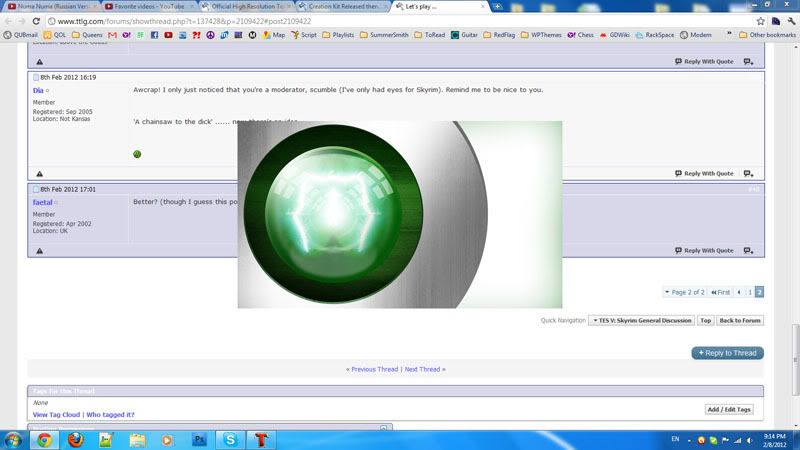
Task: Click the Windows Start orb
Action: (13, 439)
